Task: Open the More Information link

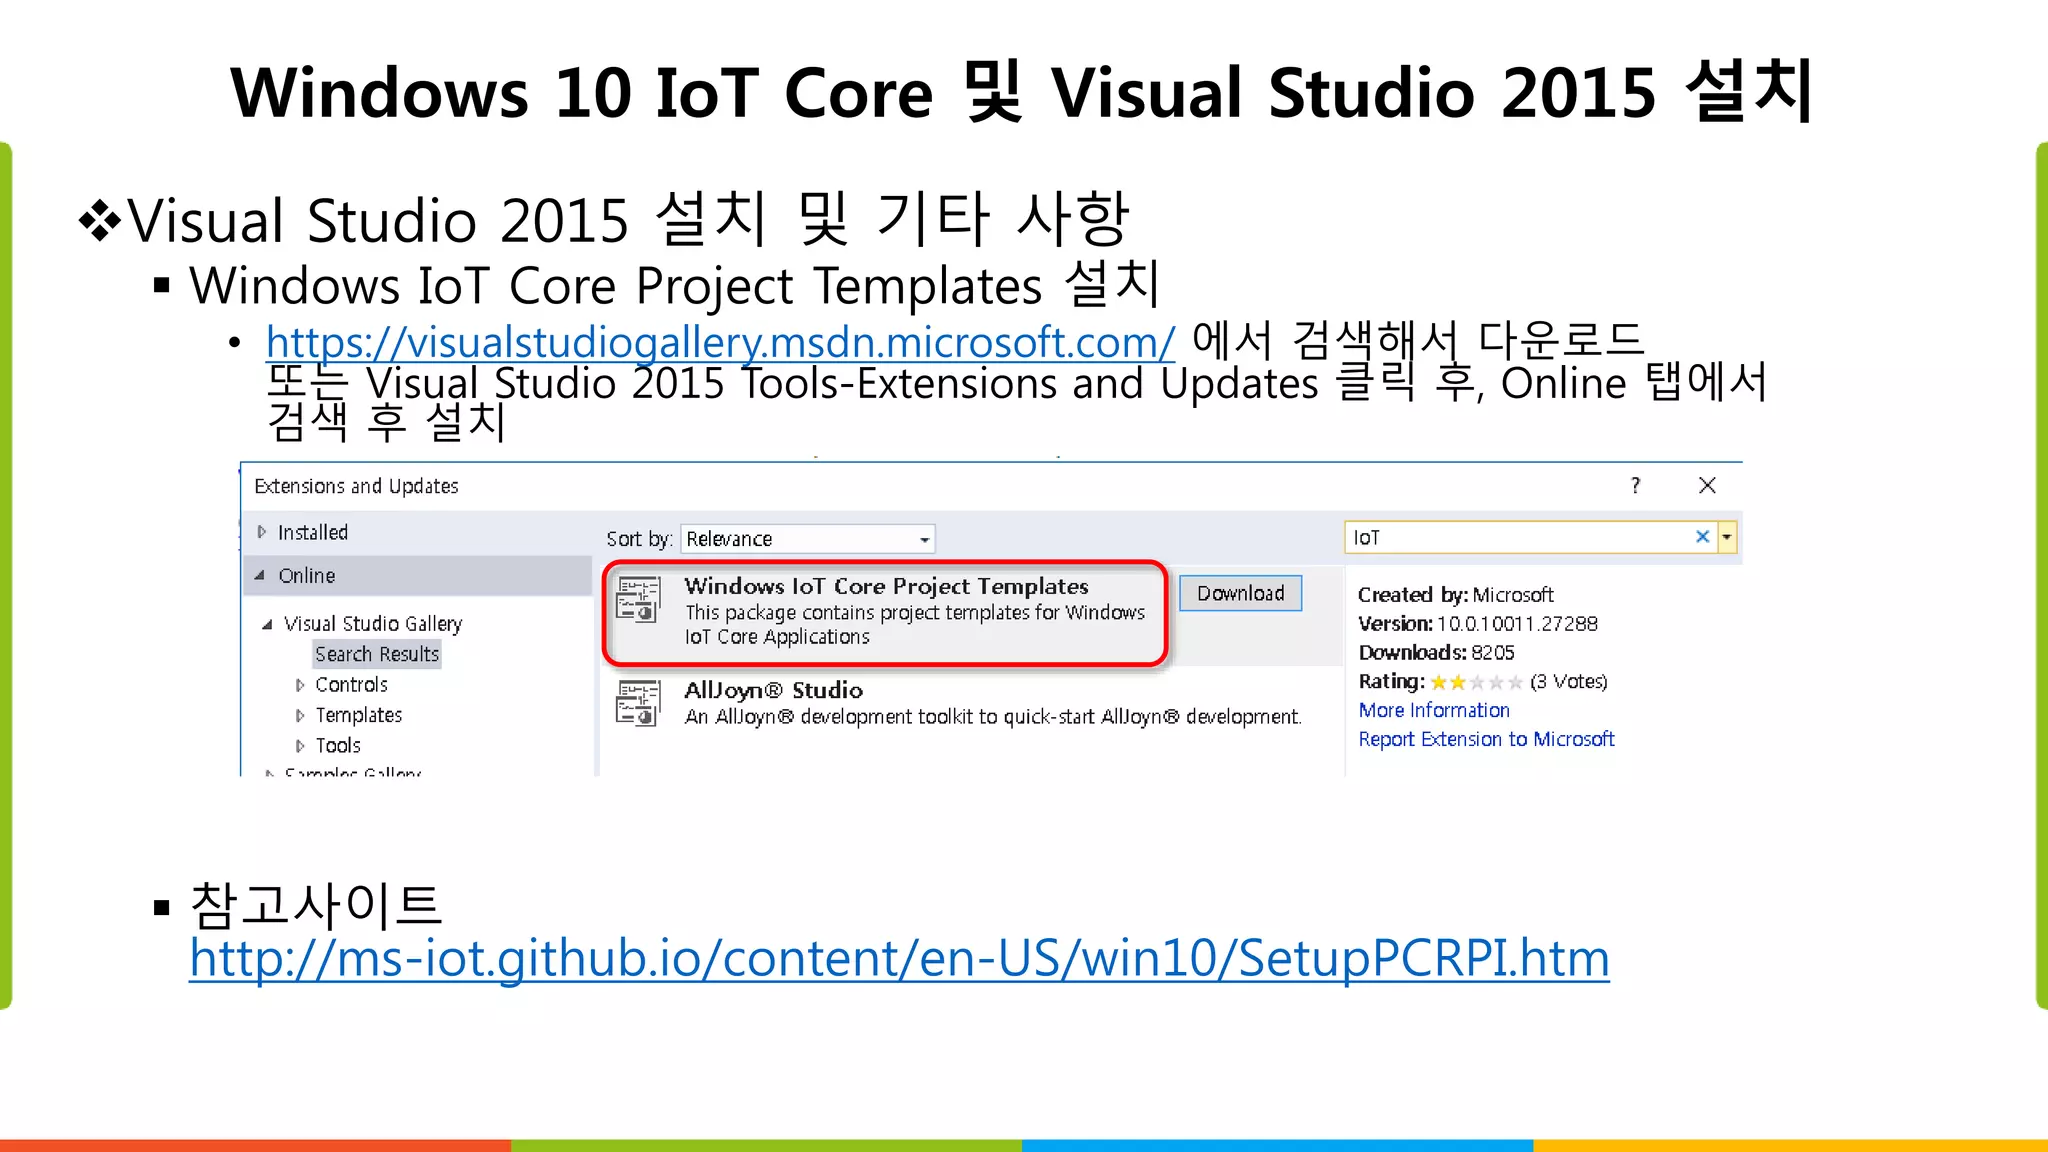Action: pyautogui.click(x=1434, y=710)
